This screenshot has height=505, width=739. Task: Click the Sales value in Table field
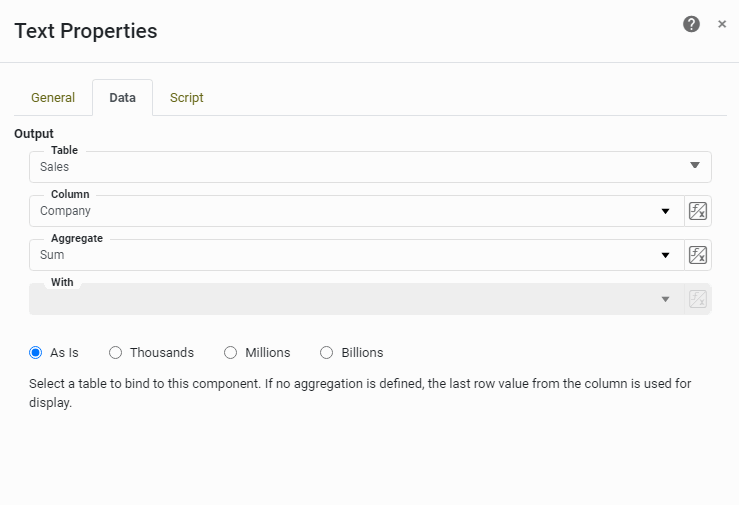click(x=55, y=167)
